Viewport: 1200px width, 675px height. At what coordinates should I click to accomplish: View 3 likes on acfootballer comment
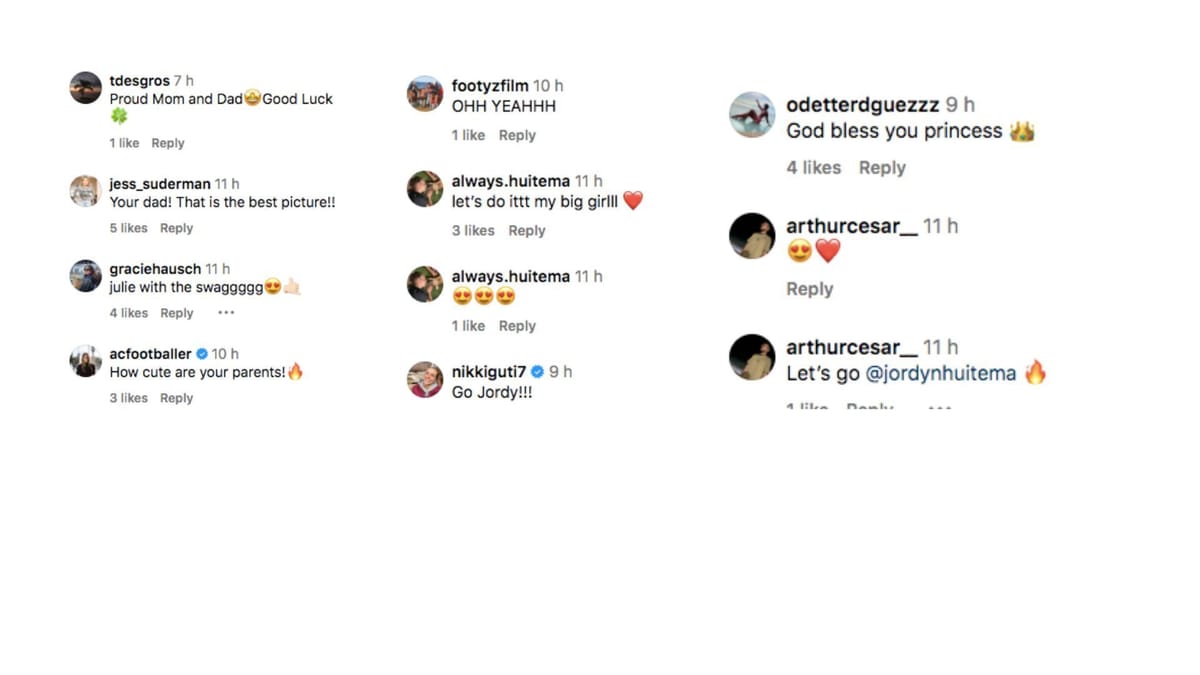[129, 398]
